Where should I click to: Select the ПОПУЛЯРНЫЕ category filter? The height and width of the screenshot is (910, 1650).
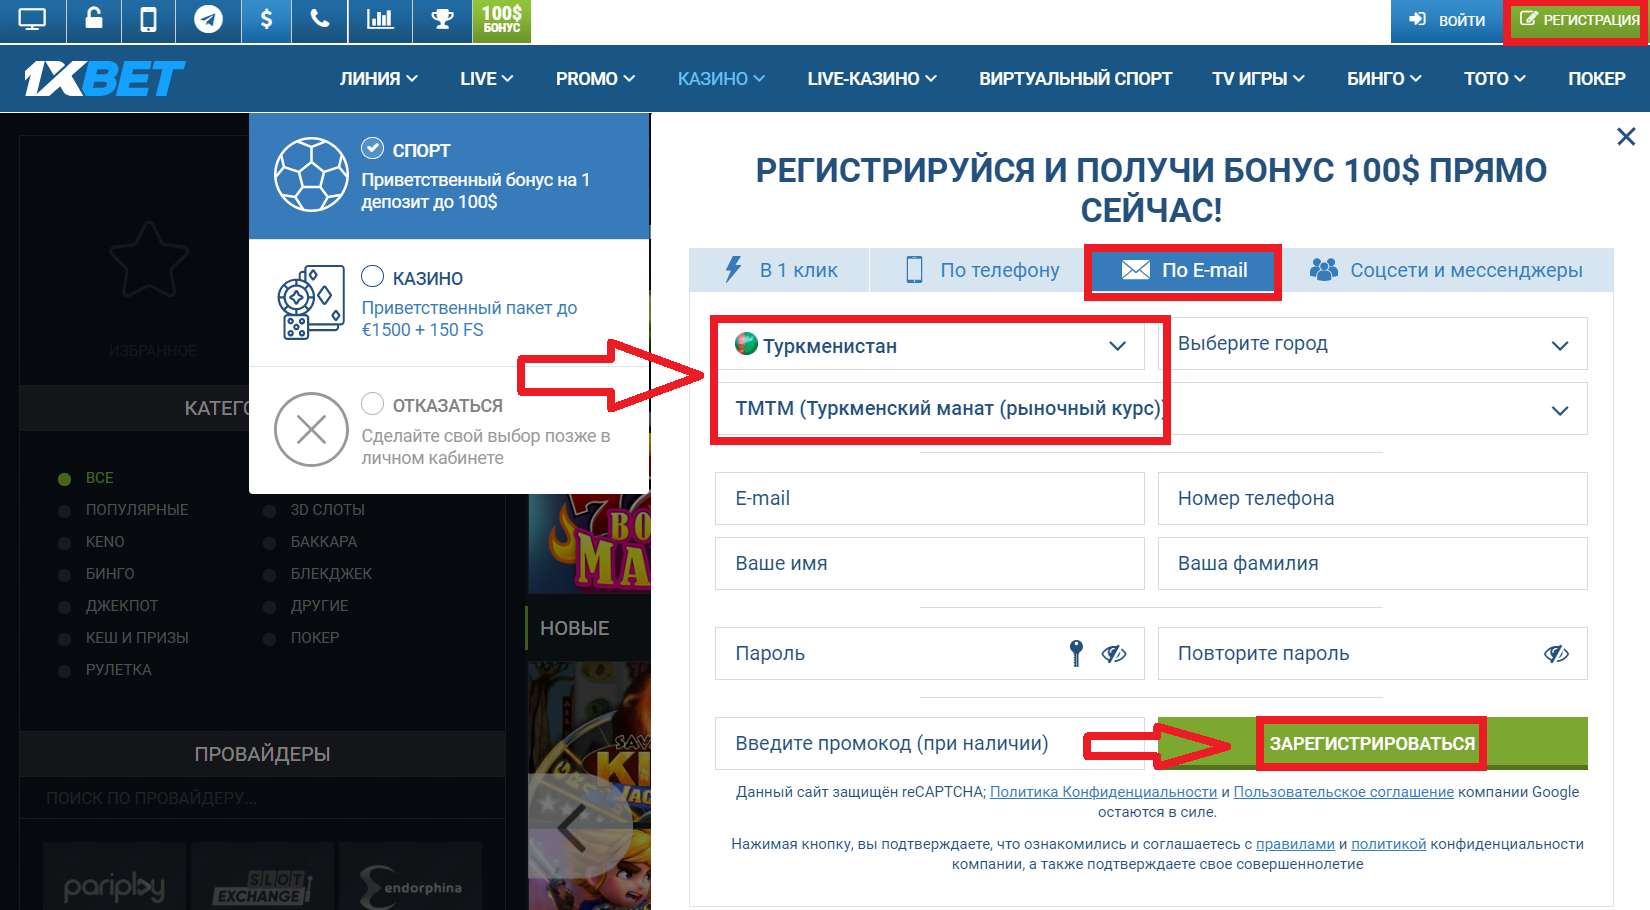[137, 510]
